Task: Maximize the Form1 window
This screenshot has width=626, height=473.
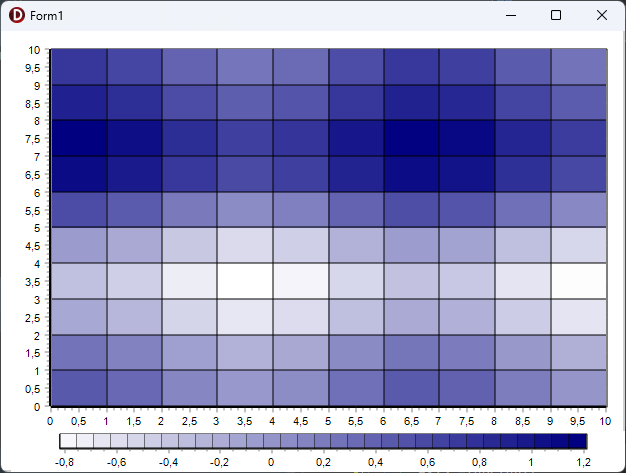Action: click(556, 15)
